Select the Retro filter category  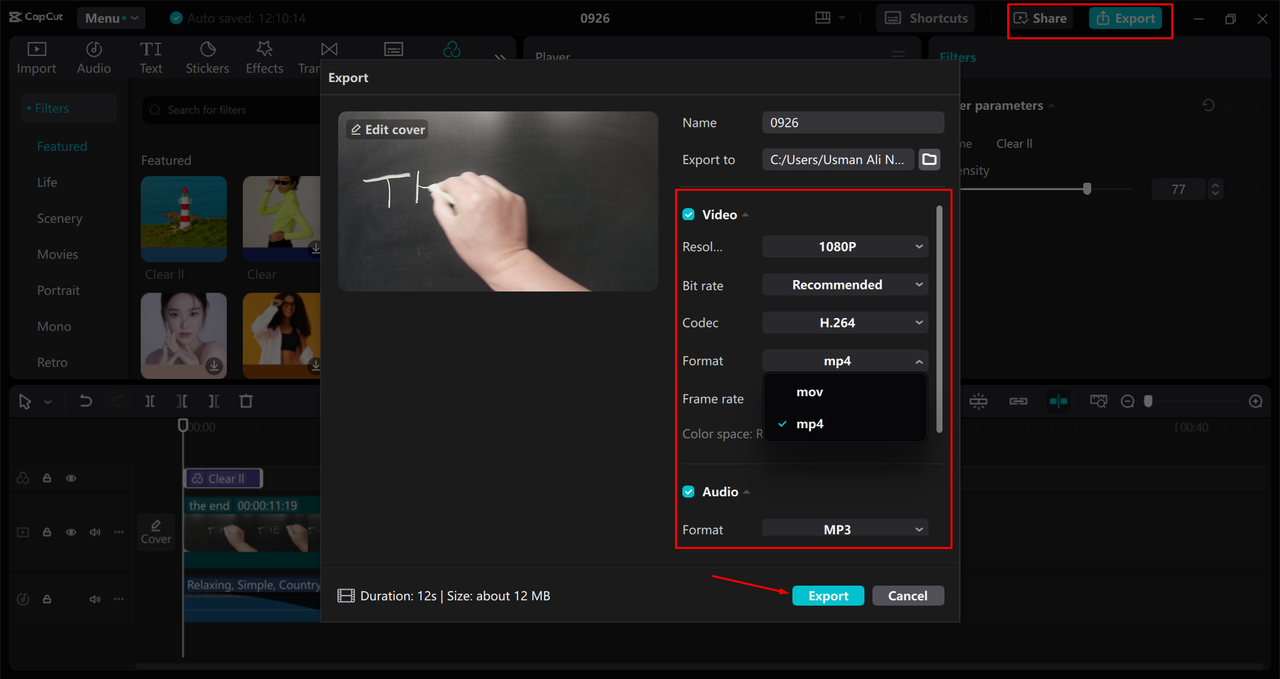coord(53,362)
